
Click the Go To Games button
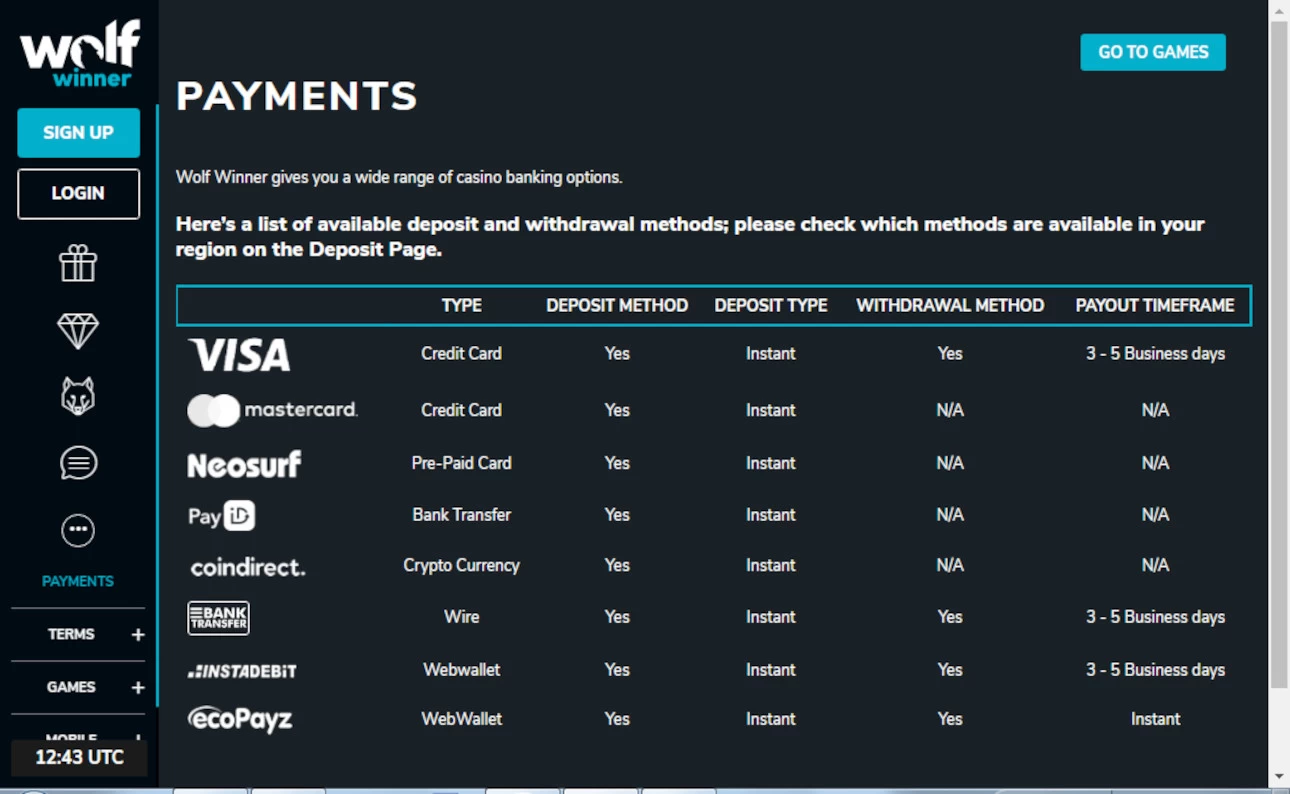pyautogui.click(x=1153, y=52)
